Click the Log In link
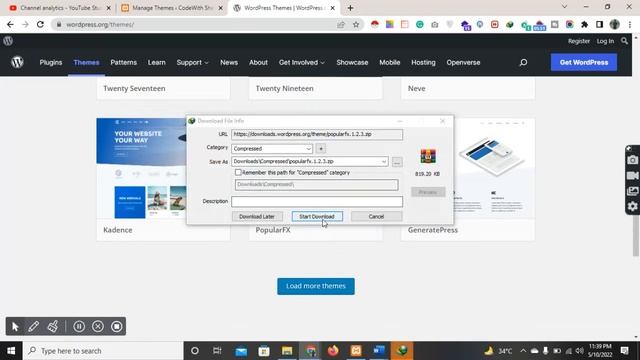The height and width of the screenshot is (360, 640). [605, 41]
